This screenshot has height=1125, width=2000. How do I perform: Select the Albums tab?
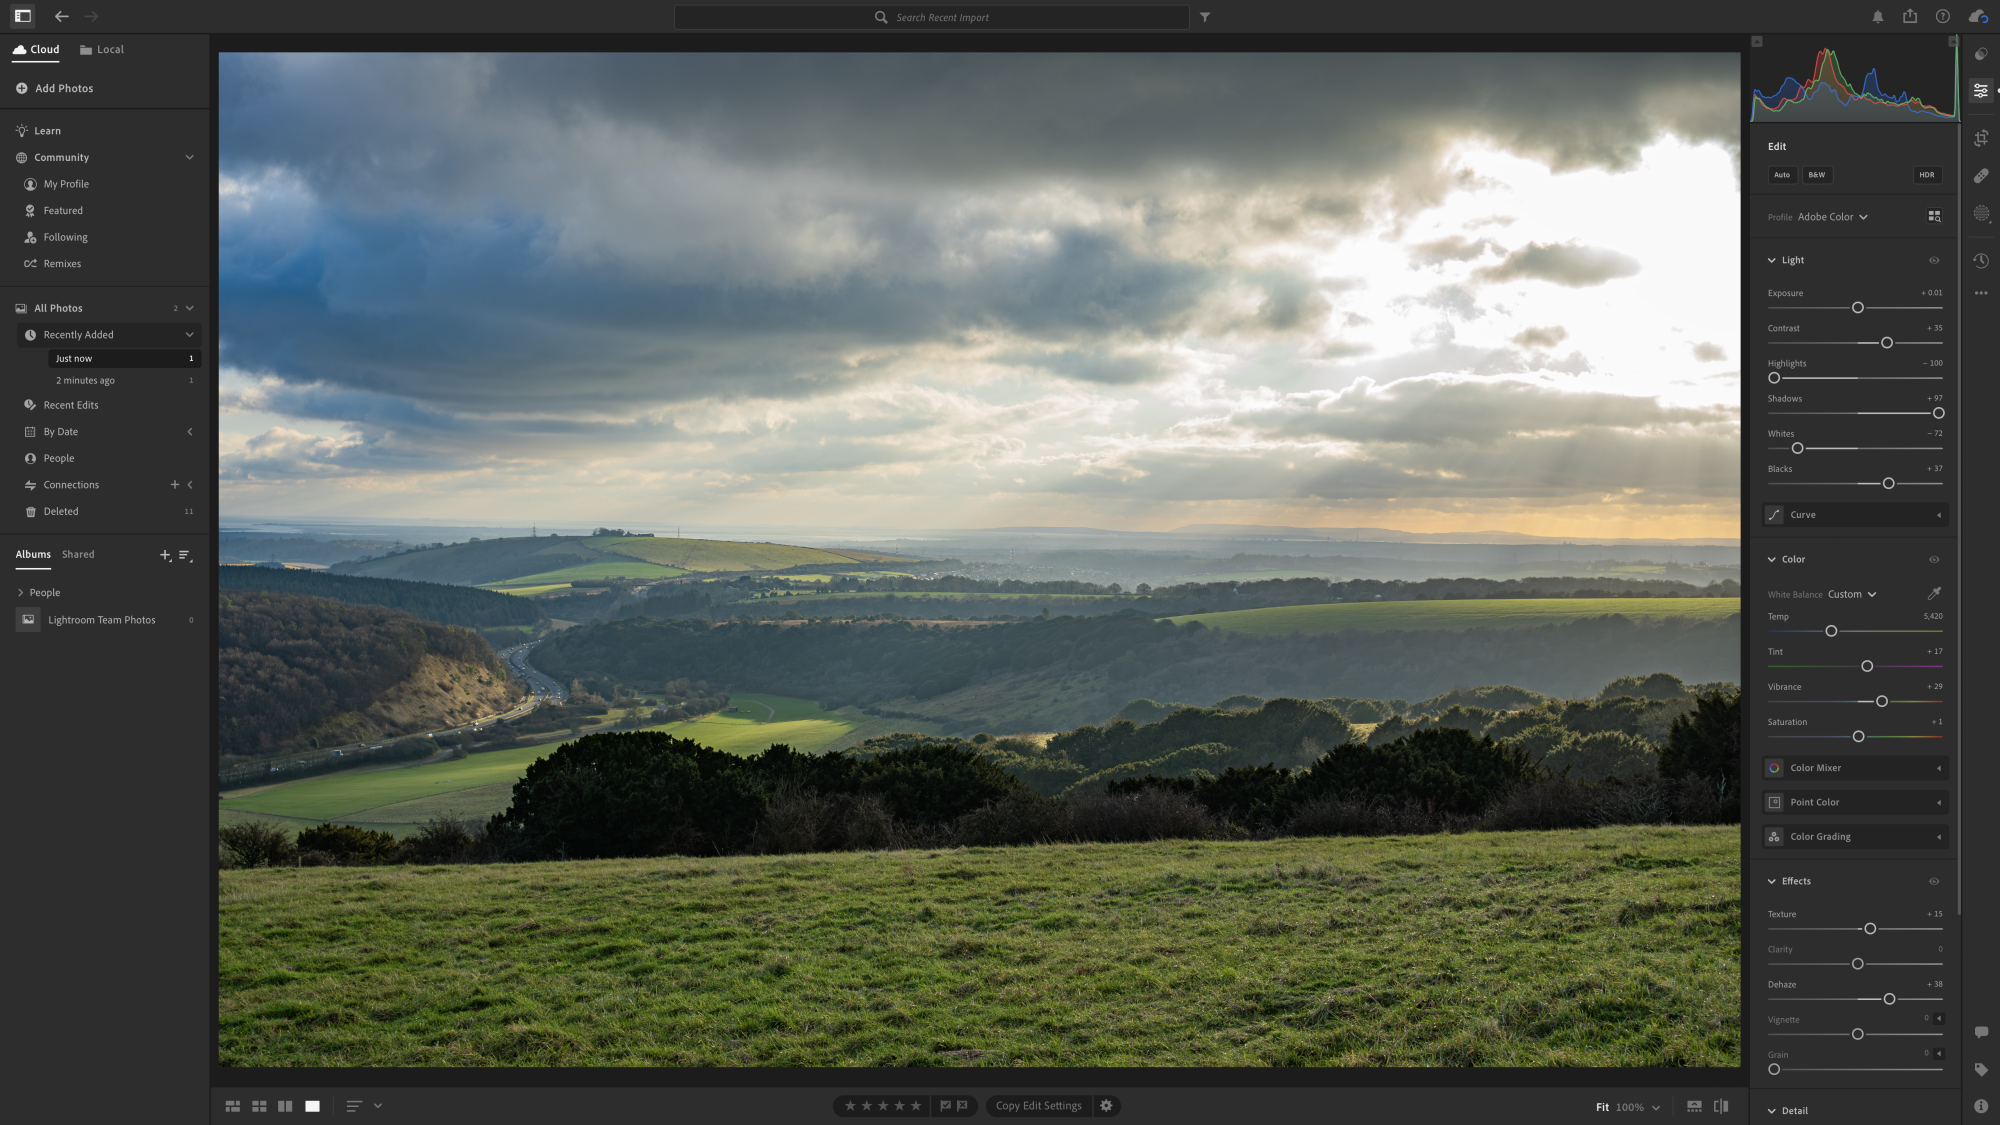33,554
